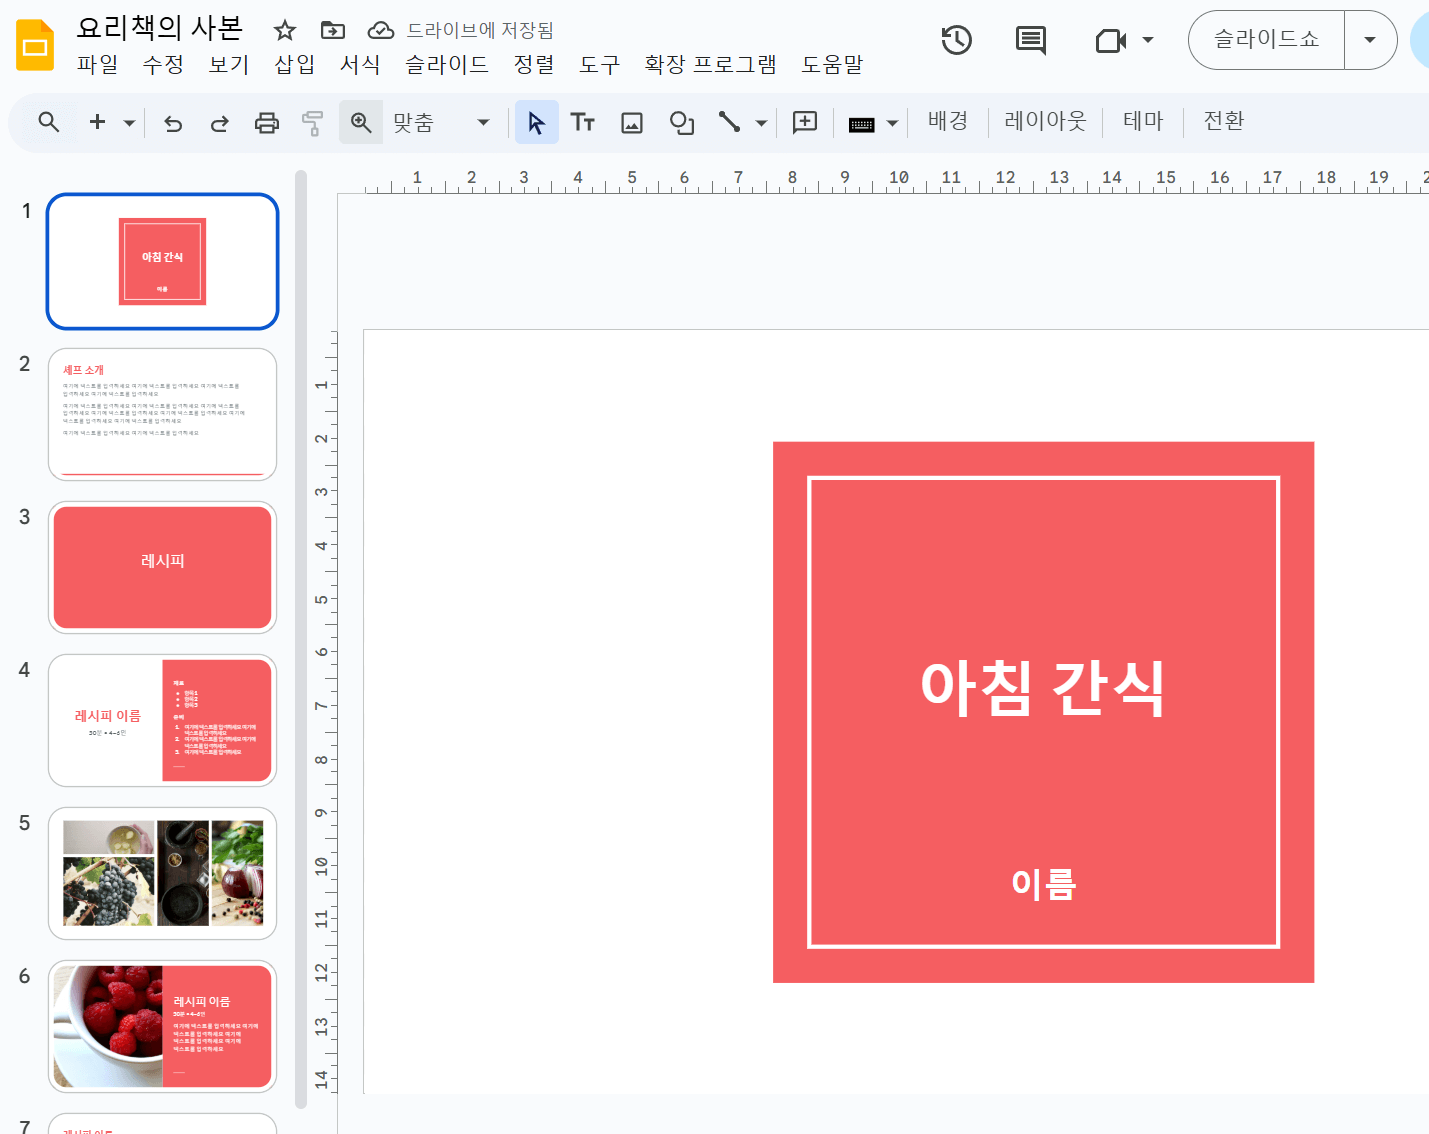Open the 보기 menu
Image resolution: width=1429 pixels, height=1134 pixels.
(x=229, y=64)
